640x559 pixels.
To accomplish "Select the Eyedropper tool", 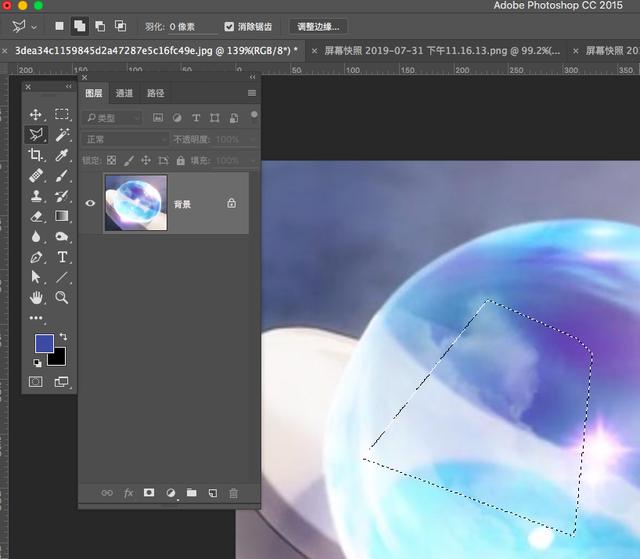I will pos(62,155).
